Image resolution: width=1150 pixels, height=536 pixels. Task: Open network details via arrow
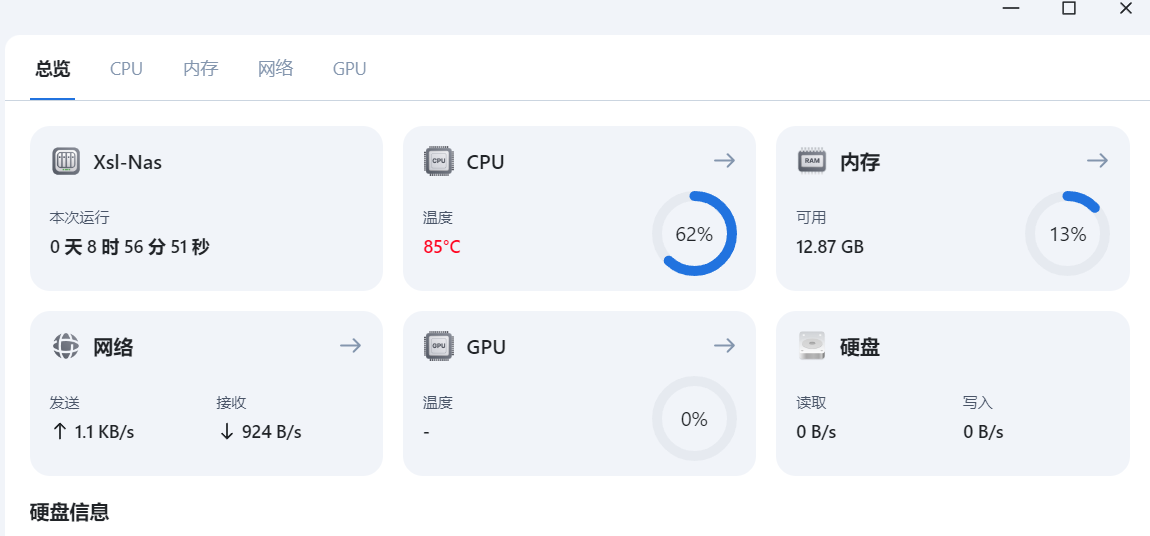click(x=350, y=346)
